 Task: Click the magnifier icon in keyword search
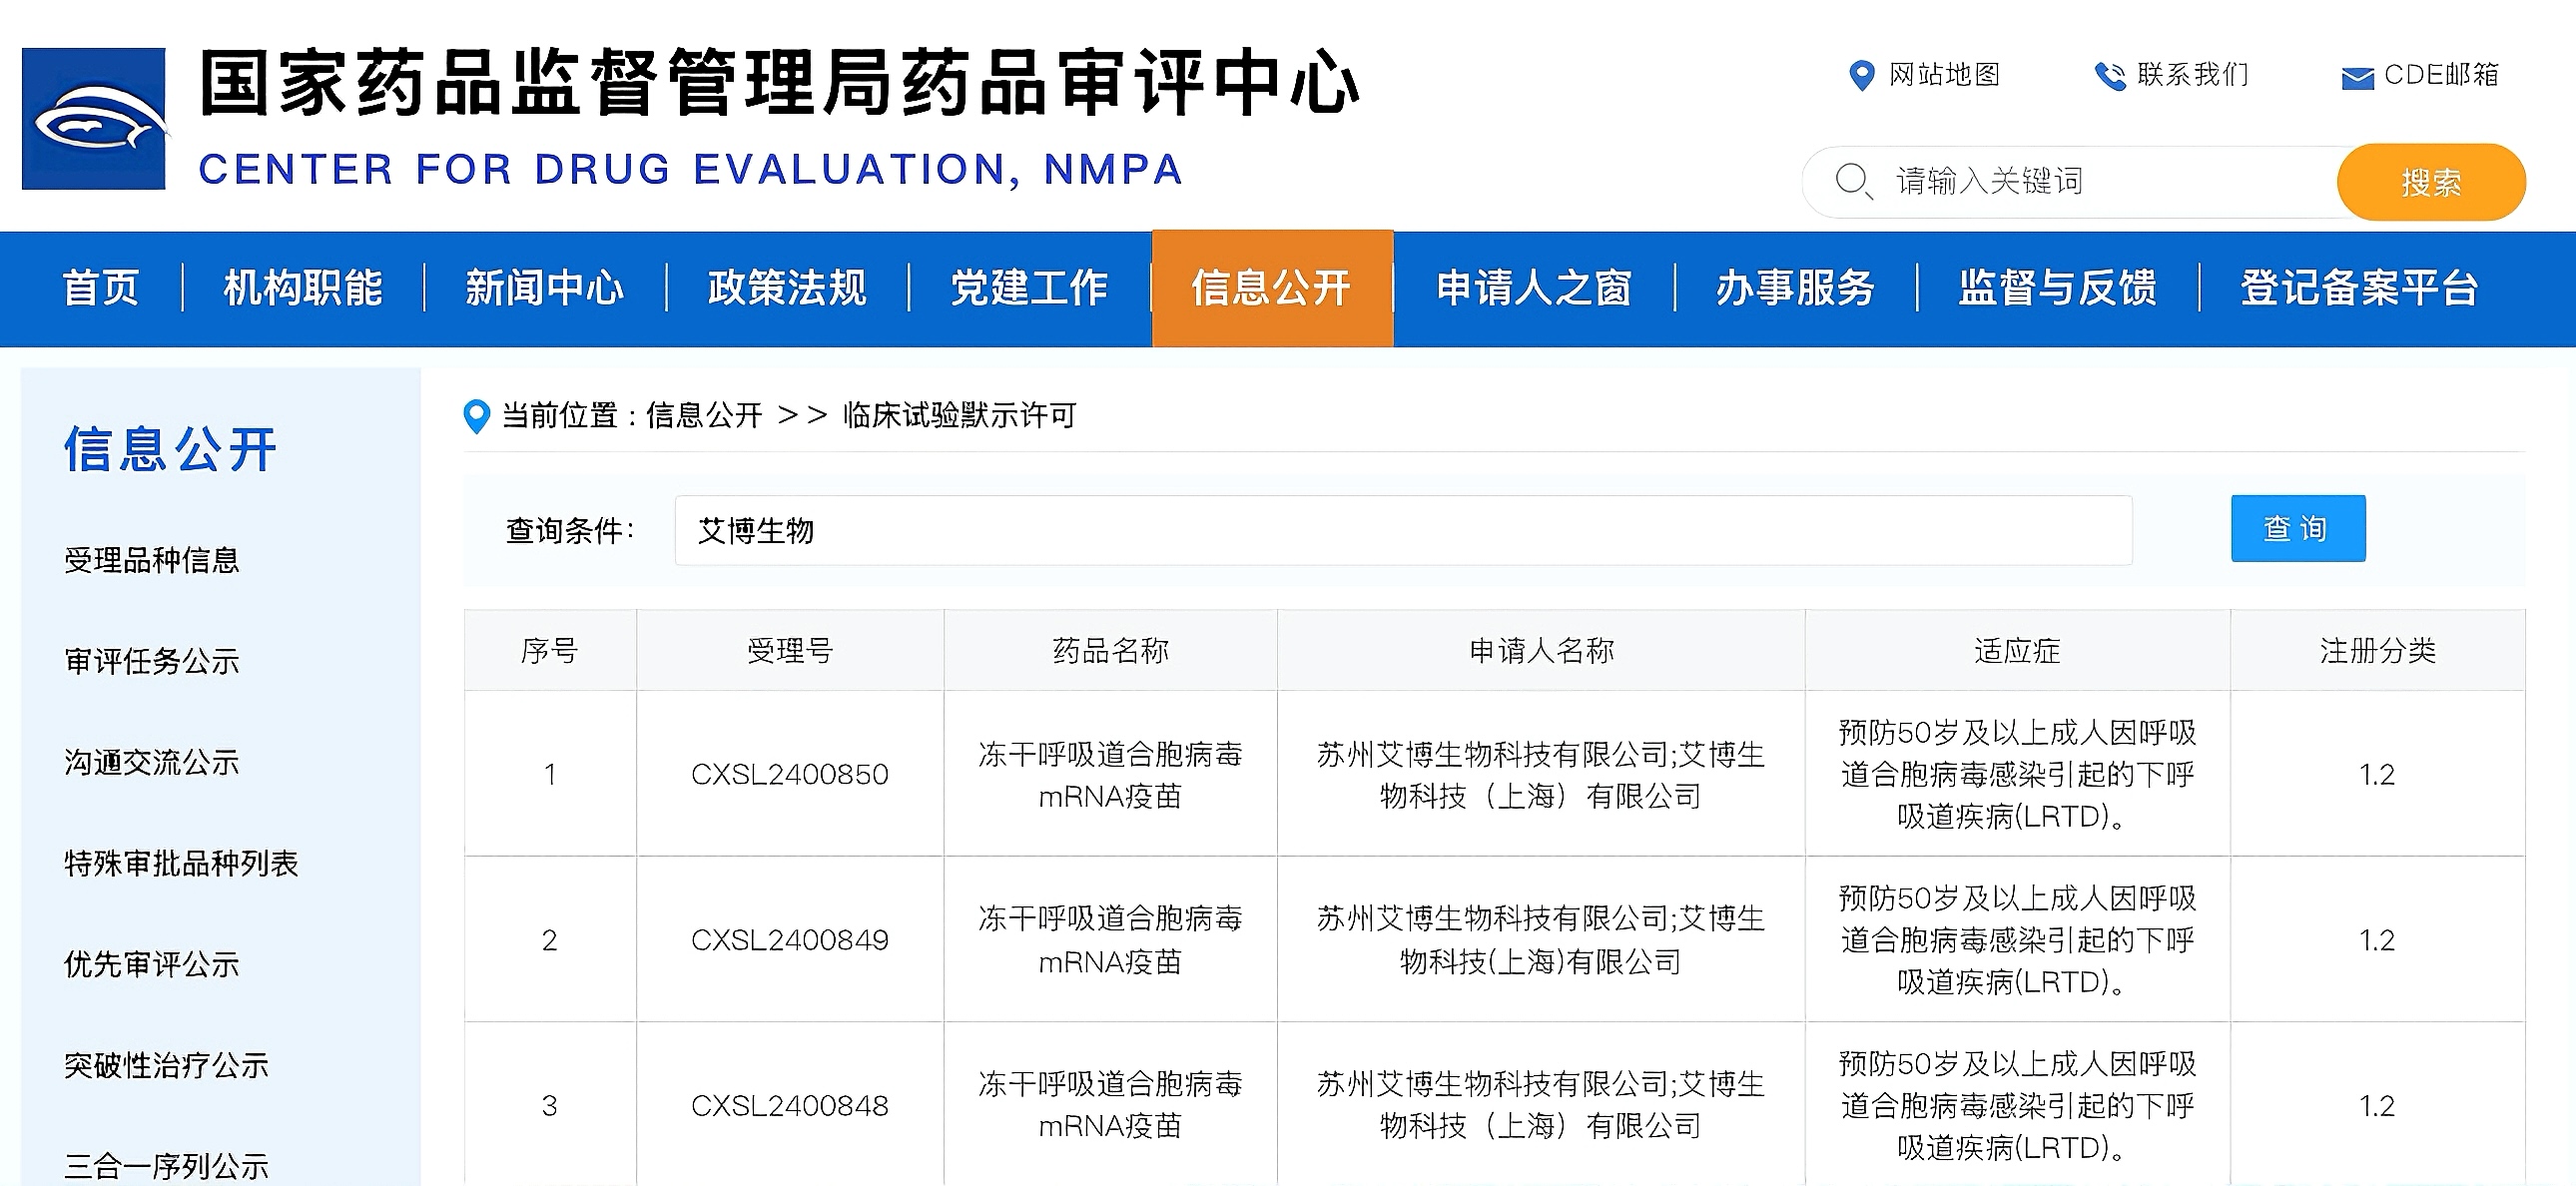[1853, 181]
